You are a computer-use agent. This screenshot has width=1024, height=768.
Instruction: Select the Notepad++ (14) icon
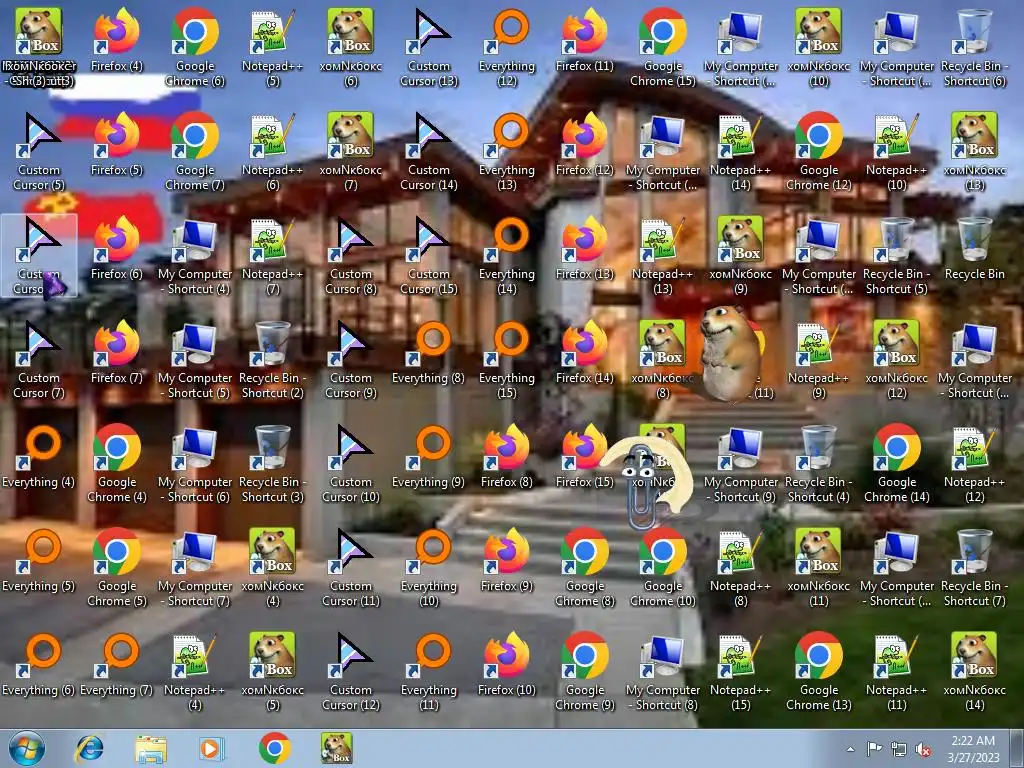point(741,151)
